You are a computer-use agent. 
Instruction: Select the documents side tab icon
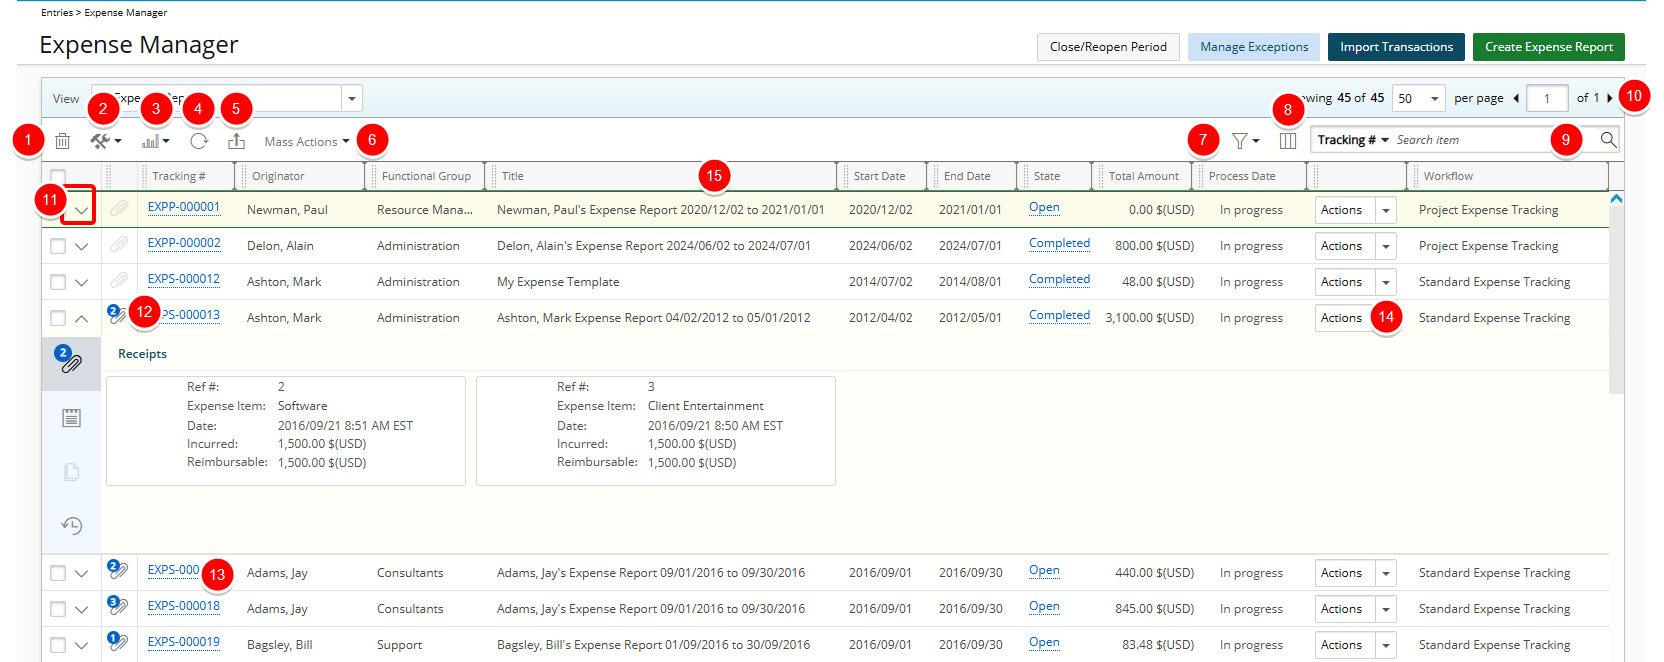71,472
